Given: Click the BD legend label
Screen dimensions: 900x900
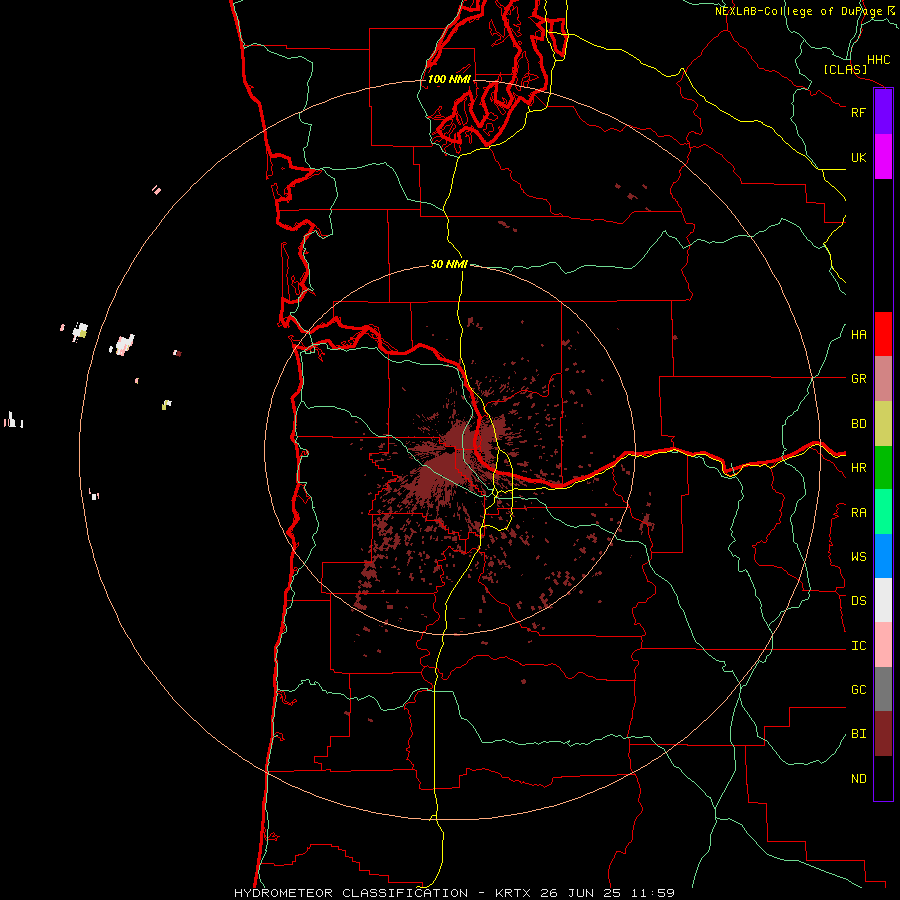Looking at the screenshot, I should [x=859, y=424].
